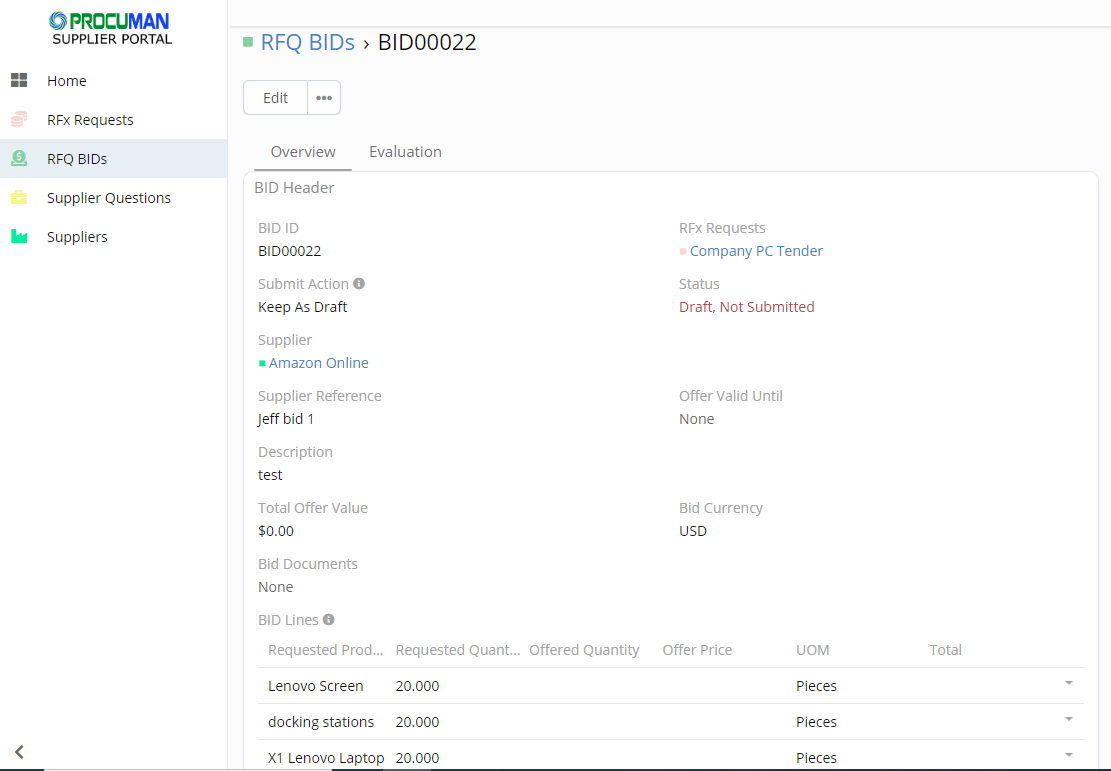Switch to the Overview tab
The width and height of the screenshot is (1111, 771).
coord(303,152)
